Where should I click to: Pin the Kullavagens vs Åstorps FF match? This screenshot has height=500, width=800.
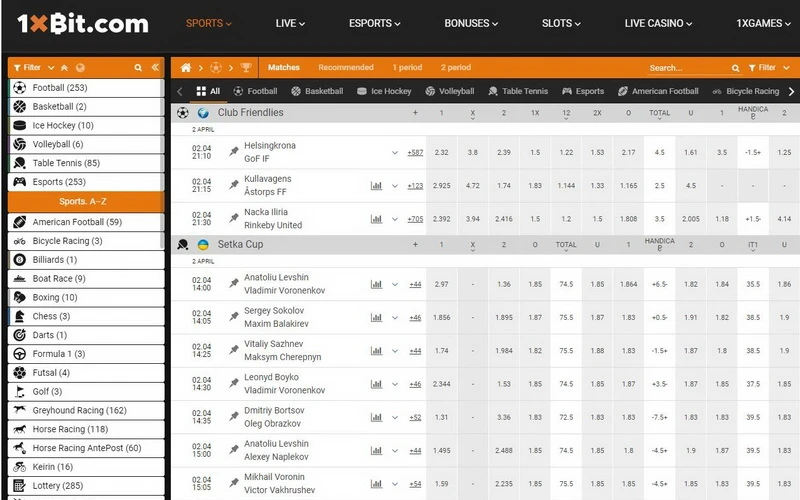(x=234, y=185)
